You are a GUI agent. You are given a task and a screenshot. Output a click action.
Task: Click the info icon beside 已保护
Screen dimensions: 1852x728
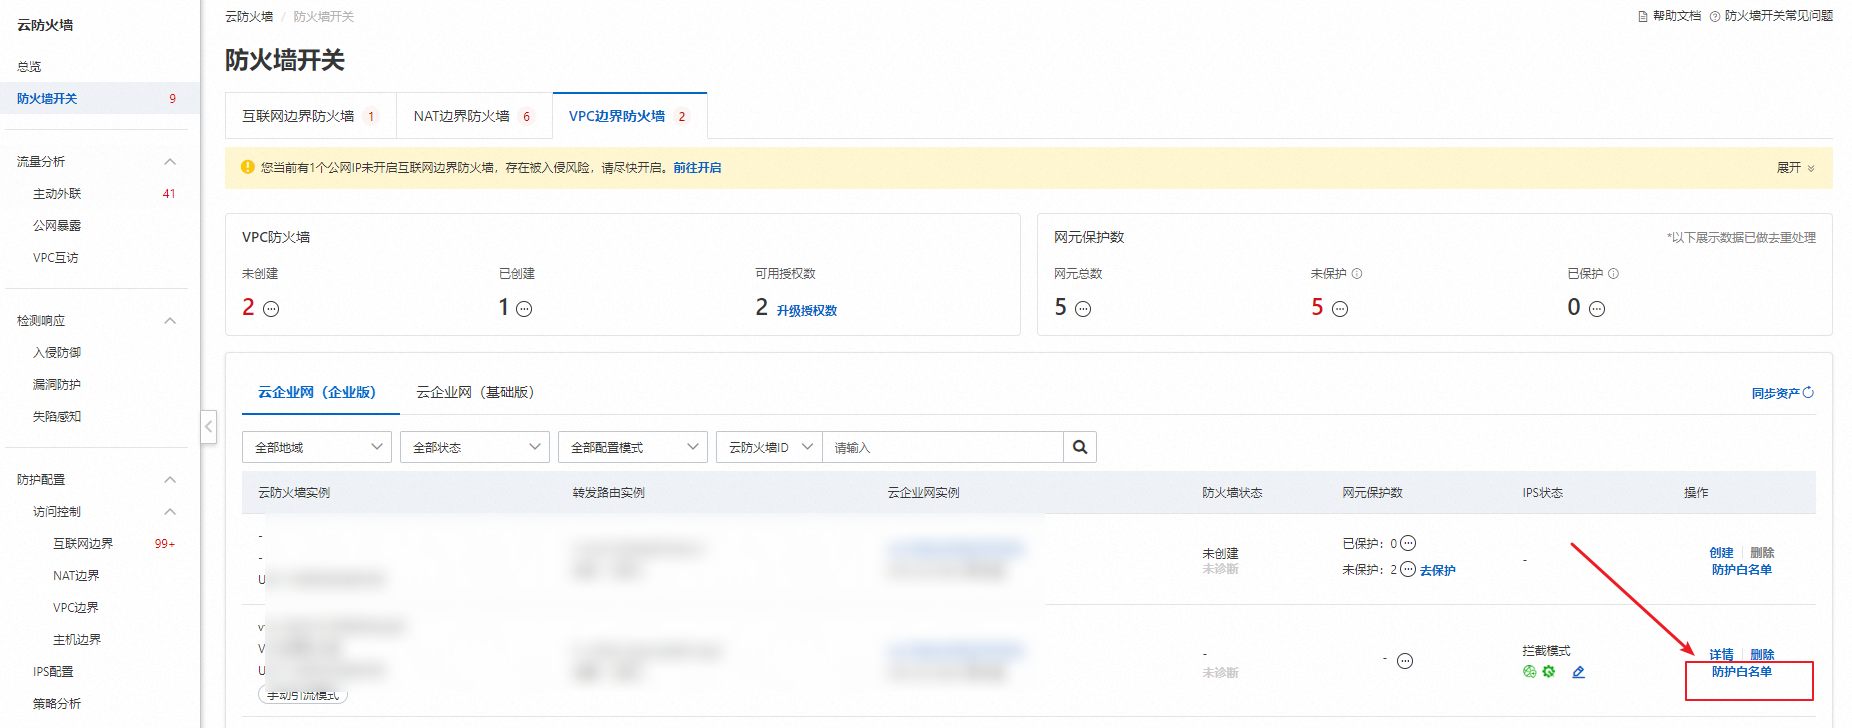point(1613,274)
